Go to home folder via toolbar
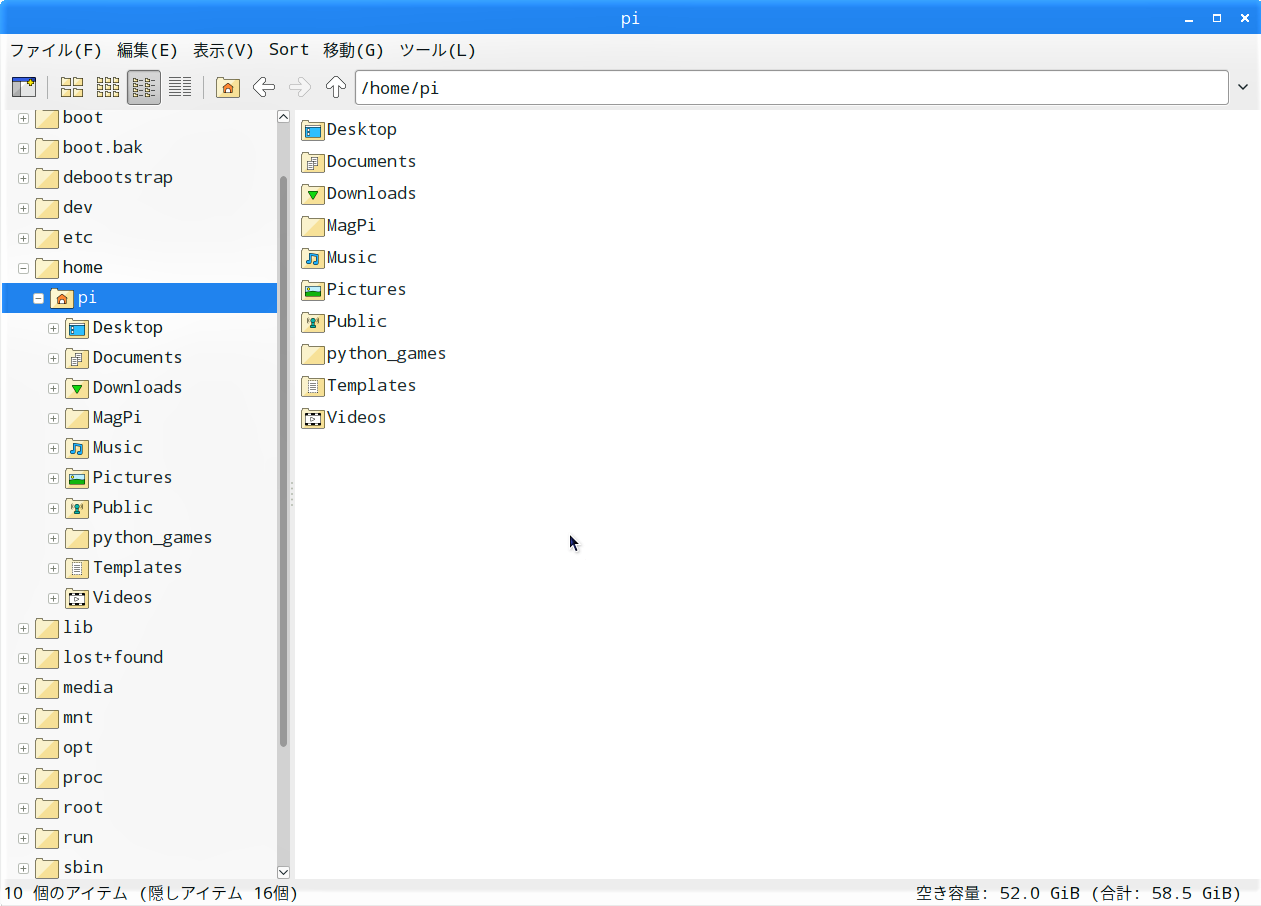The height and width of the screenshot is (906, 1261). [228, 87]
